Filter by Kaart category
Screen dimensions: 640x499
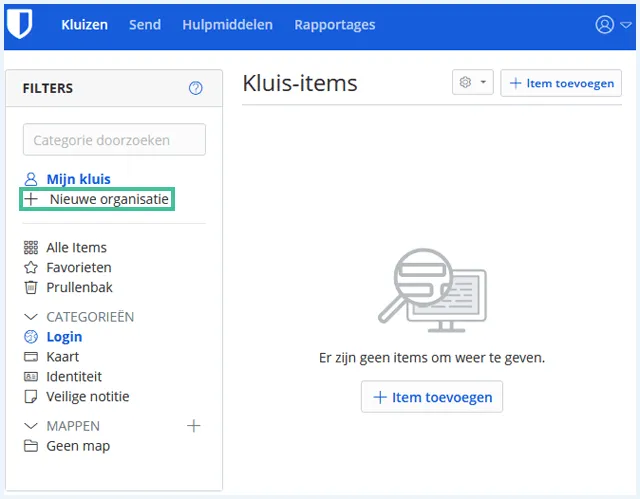coord(62,357)
